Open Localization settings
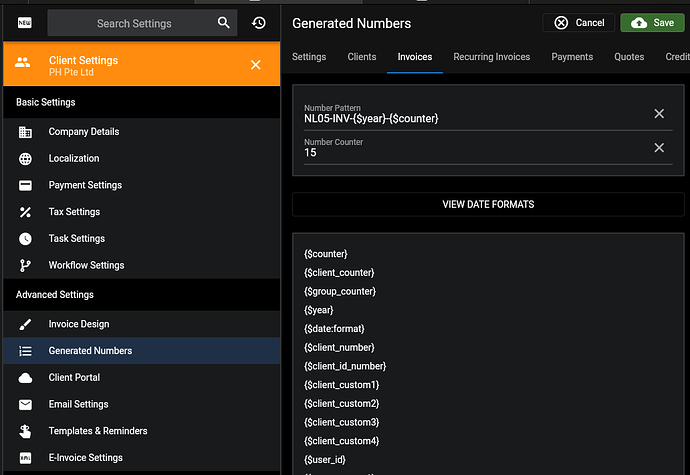 [142, 158]
